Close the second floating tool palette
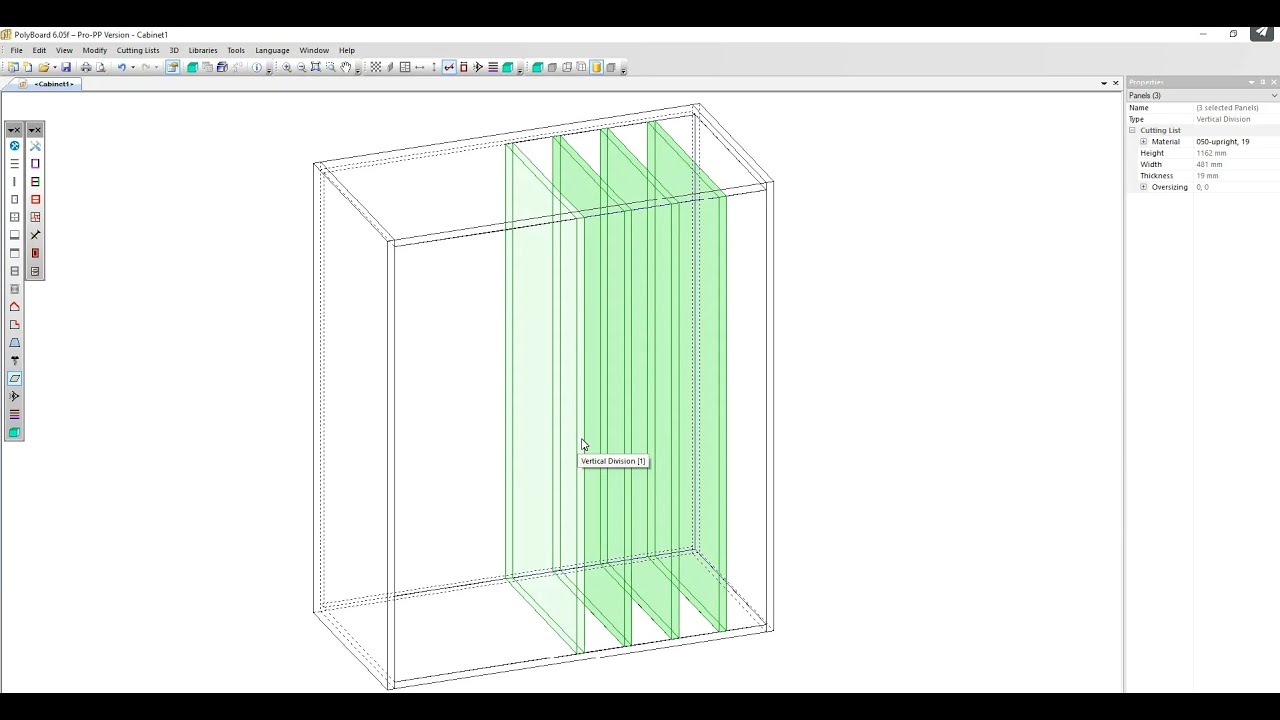This screenshot has width=1280, height=720. click(39, 130)
